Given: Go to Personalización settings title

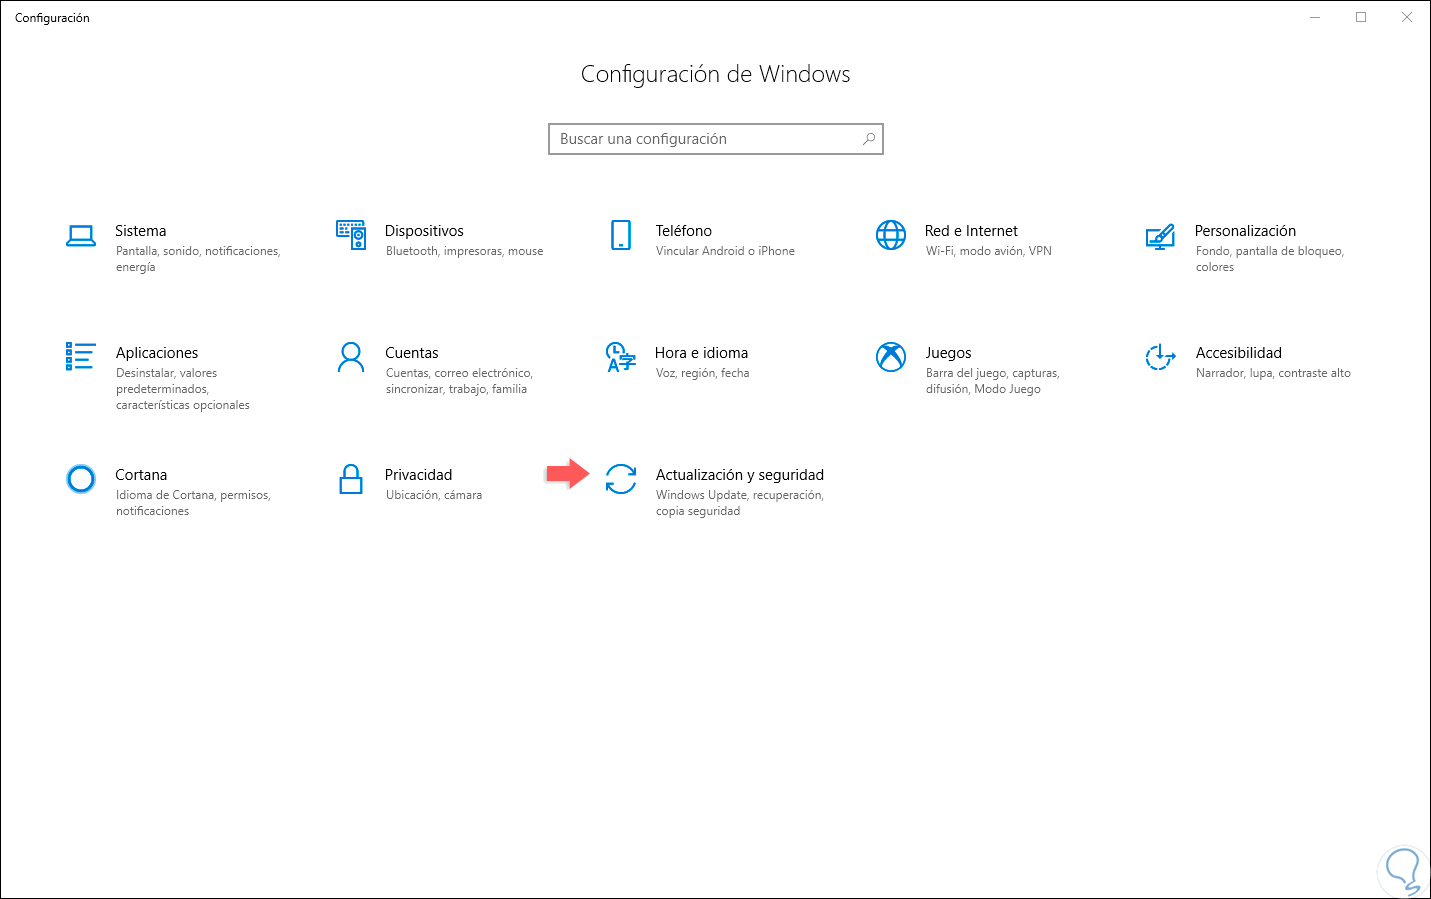Looking at the screenshot, I should 1245,231.
